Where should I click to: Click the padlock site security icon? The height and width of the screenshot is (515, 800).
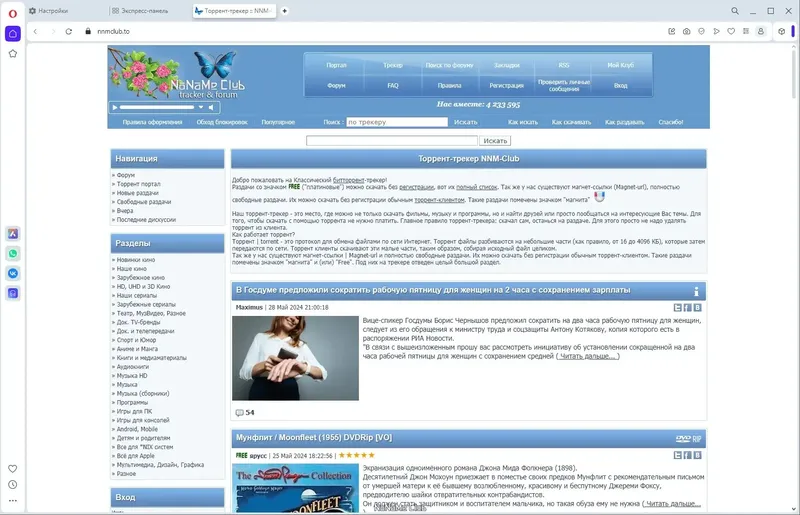88,31
